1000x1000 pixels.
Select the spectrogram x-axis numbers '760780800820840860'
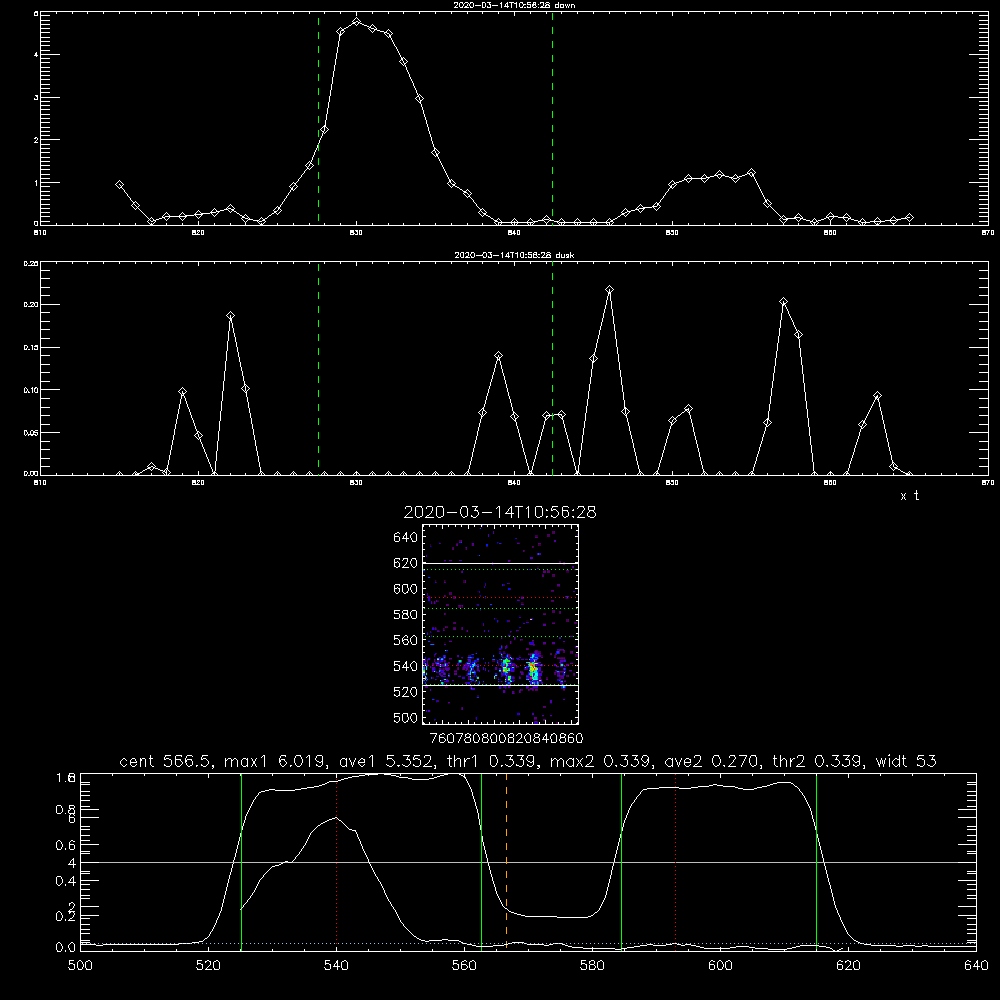point(506,739)
